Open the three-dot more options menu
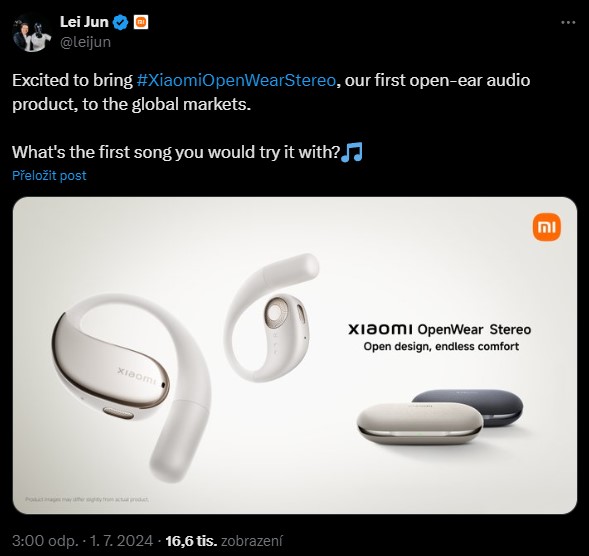 (x=568, y=23)
